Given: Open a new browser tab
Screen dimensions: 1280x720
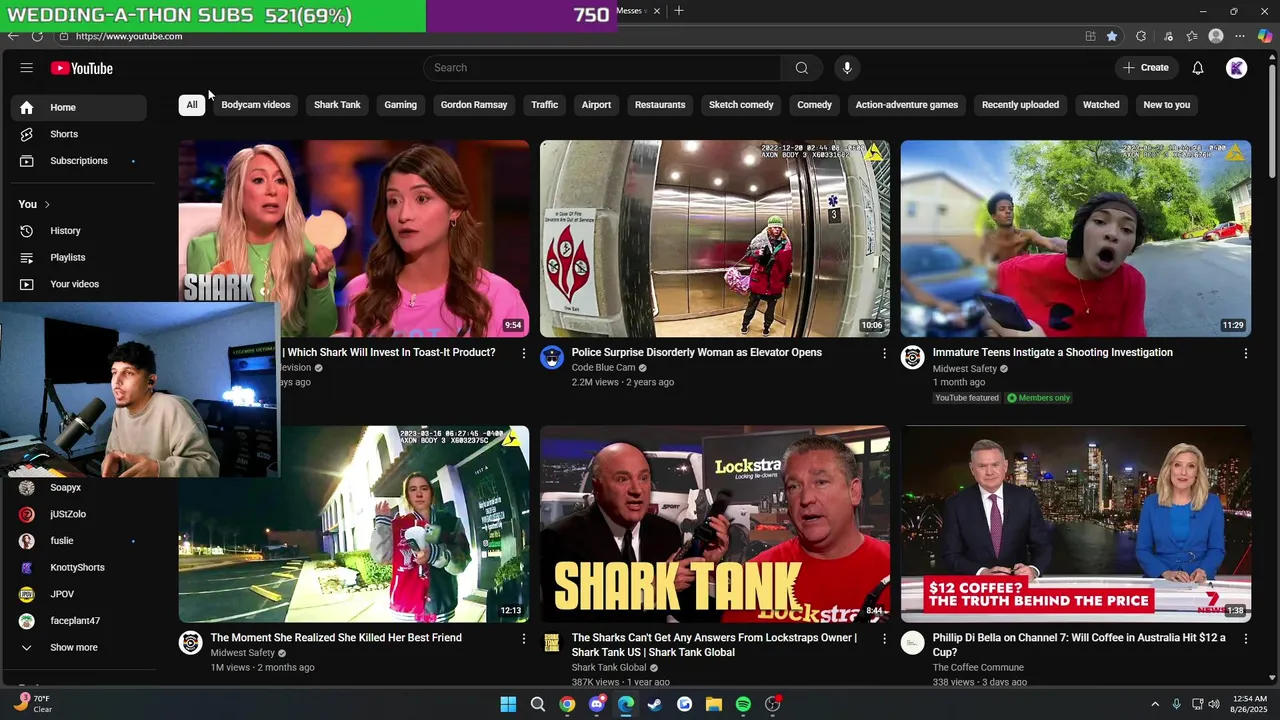Looking at the screenshot, I should pyautogui.click(x=679, y=11).
